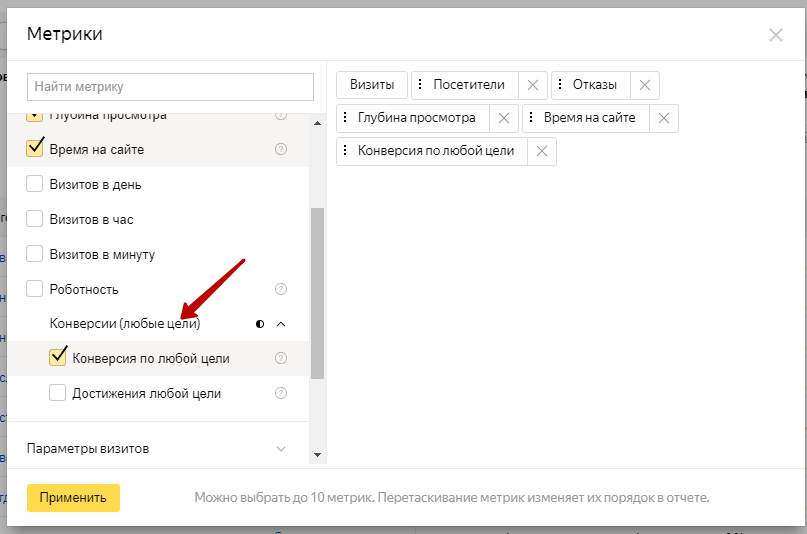Remove the Отказы metric with its X
This screenshot has width=807, height=534.
645,85
